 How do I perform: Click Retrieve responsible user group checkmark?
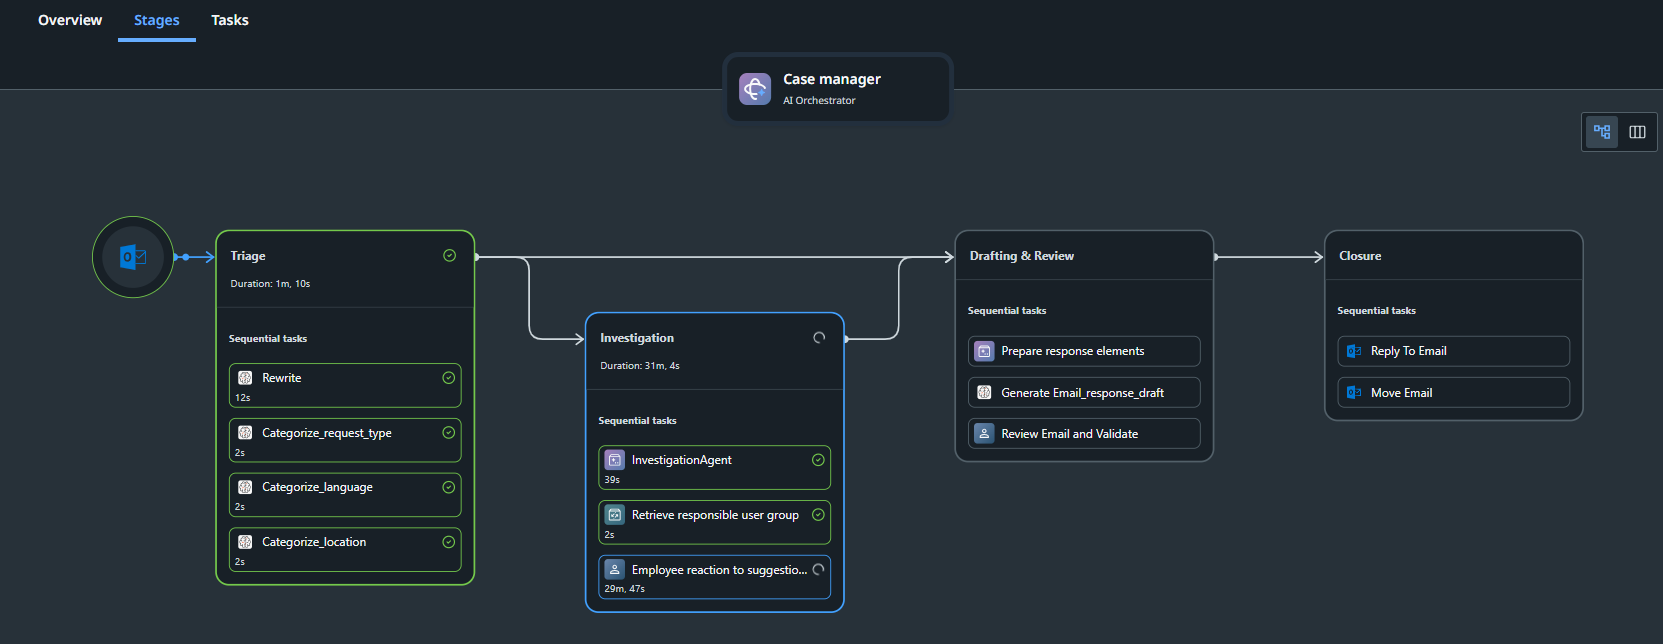818,515
